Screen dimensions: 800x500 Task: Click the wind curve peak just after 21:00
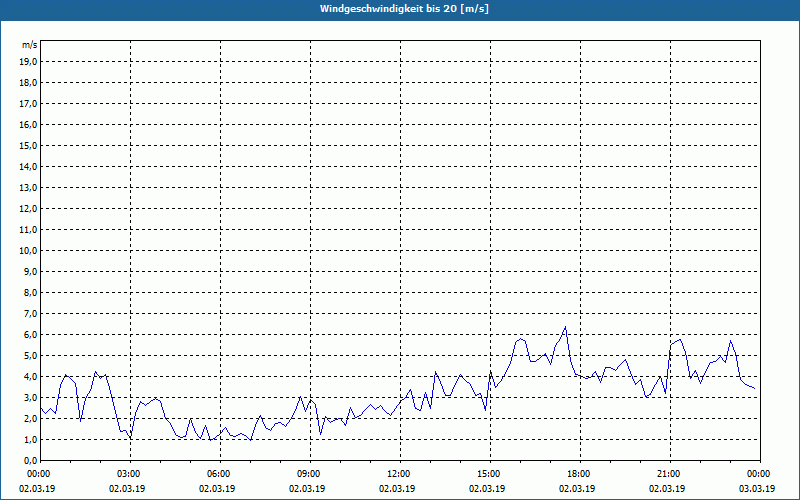681,340
